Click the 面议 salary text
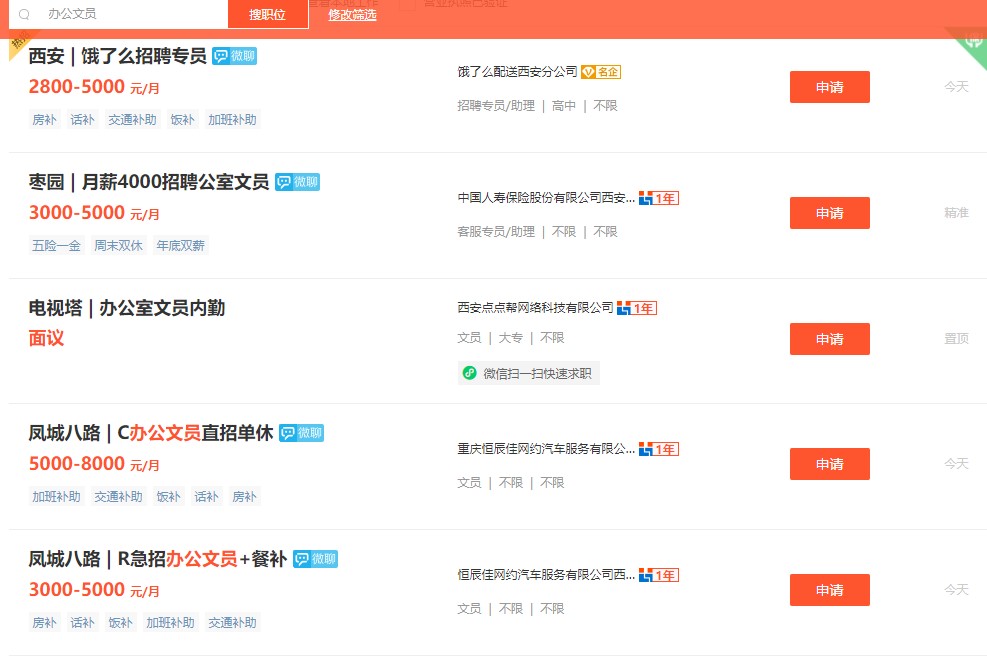 pyautogui.click(x=44, y=339)
